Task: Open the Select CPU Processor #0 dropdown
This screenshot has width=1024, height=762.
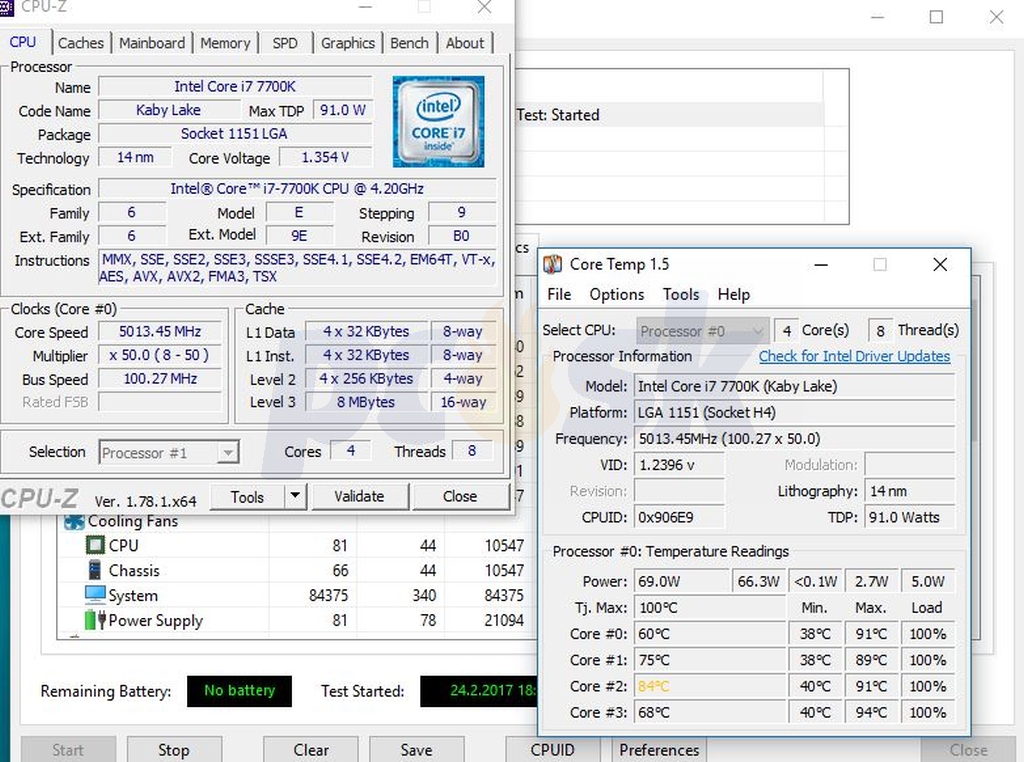Action: (702, 331)
